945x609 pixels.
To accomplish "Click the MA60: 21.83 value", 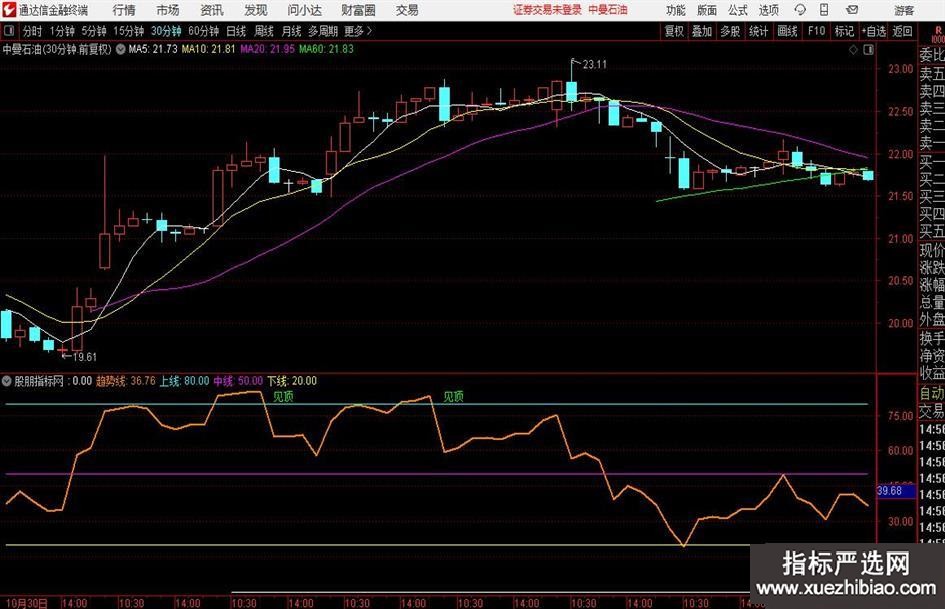I will point(327,49).
